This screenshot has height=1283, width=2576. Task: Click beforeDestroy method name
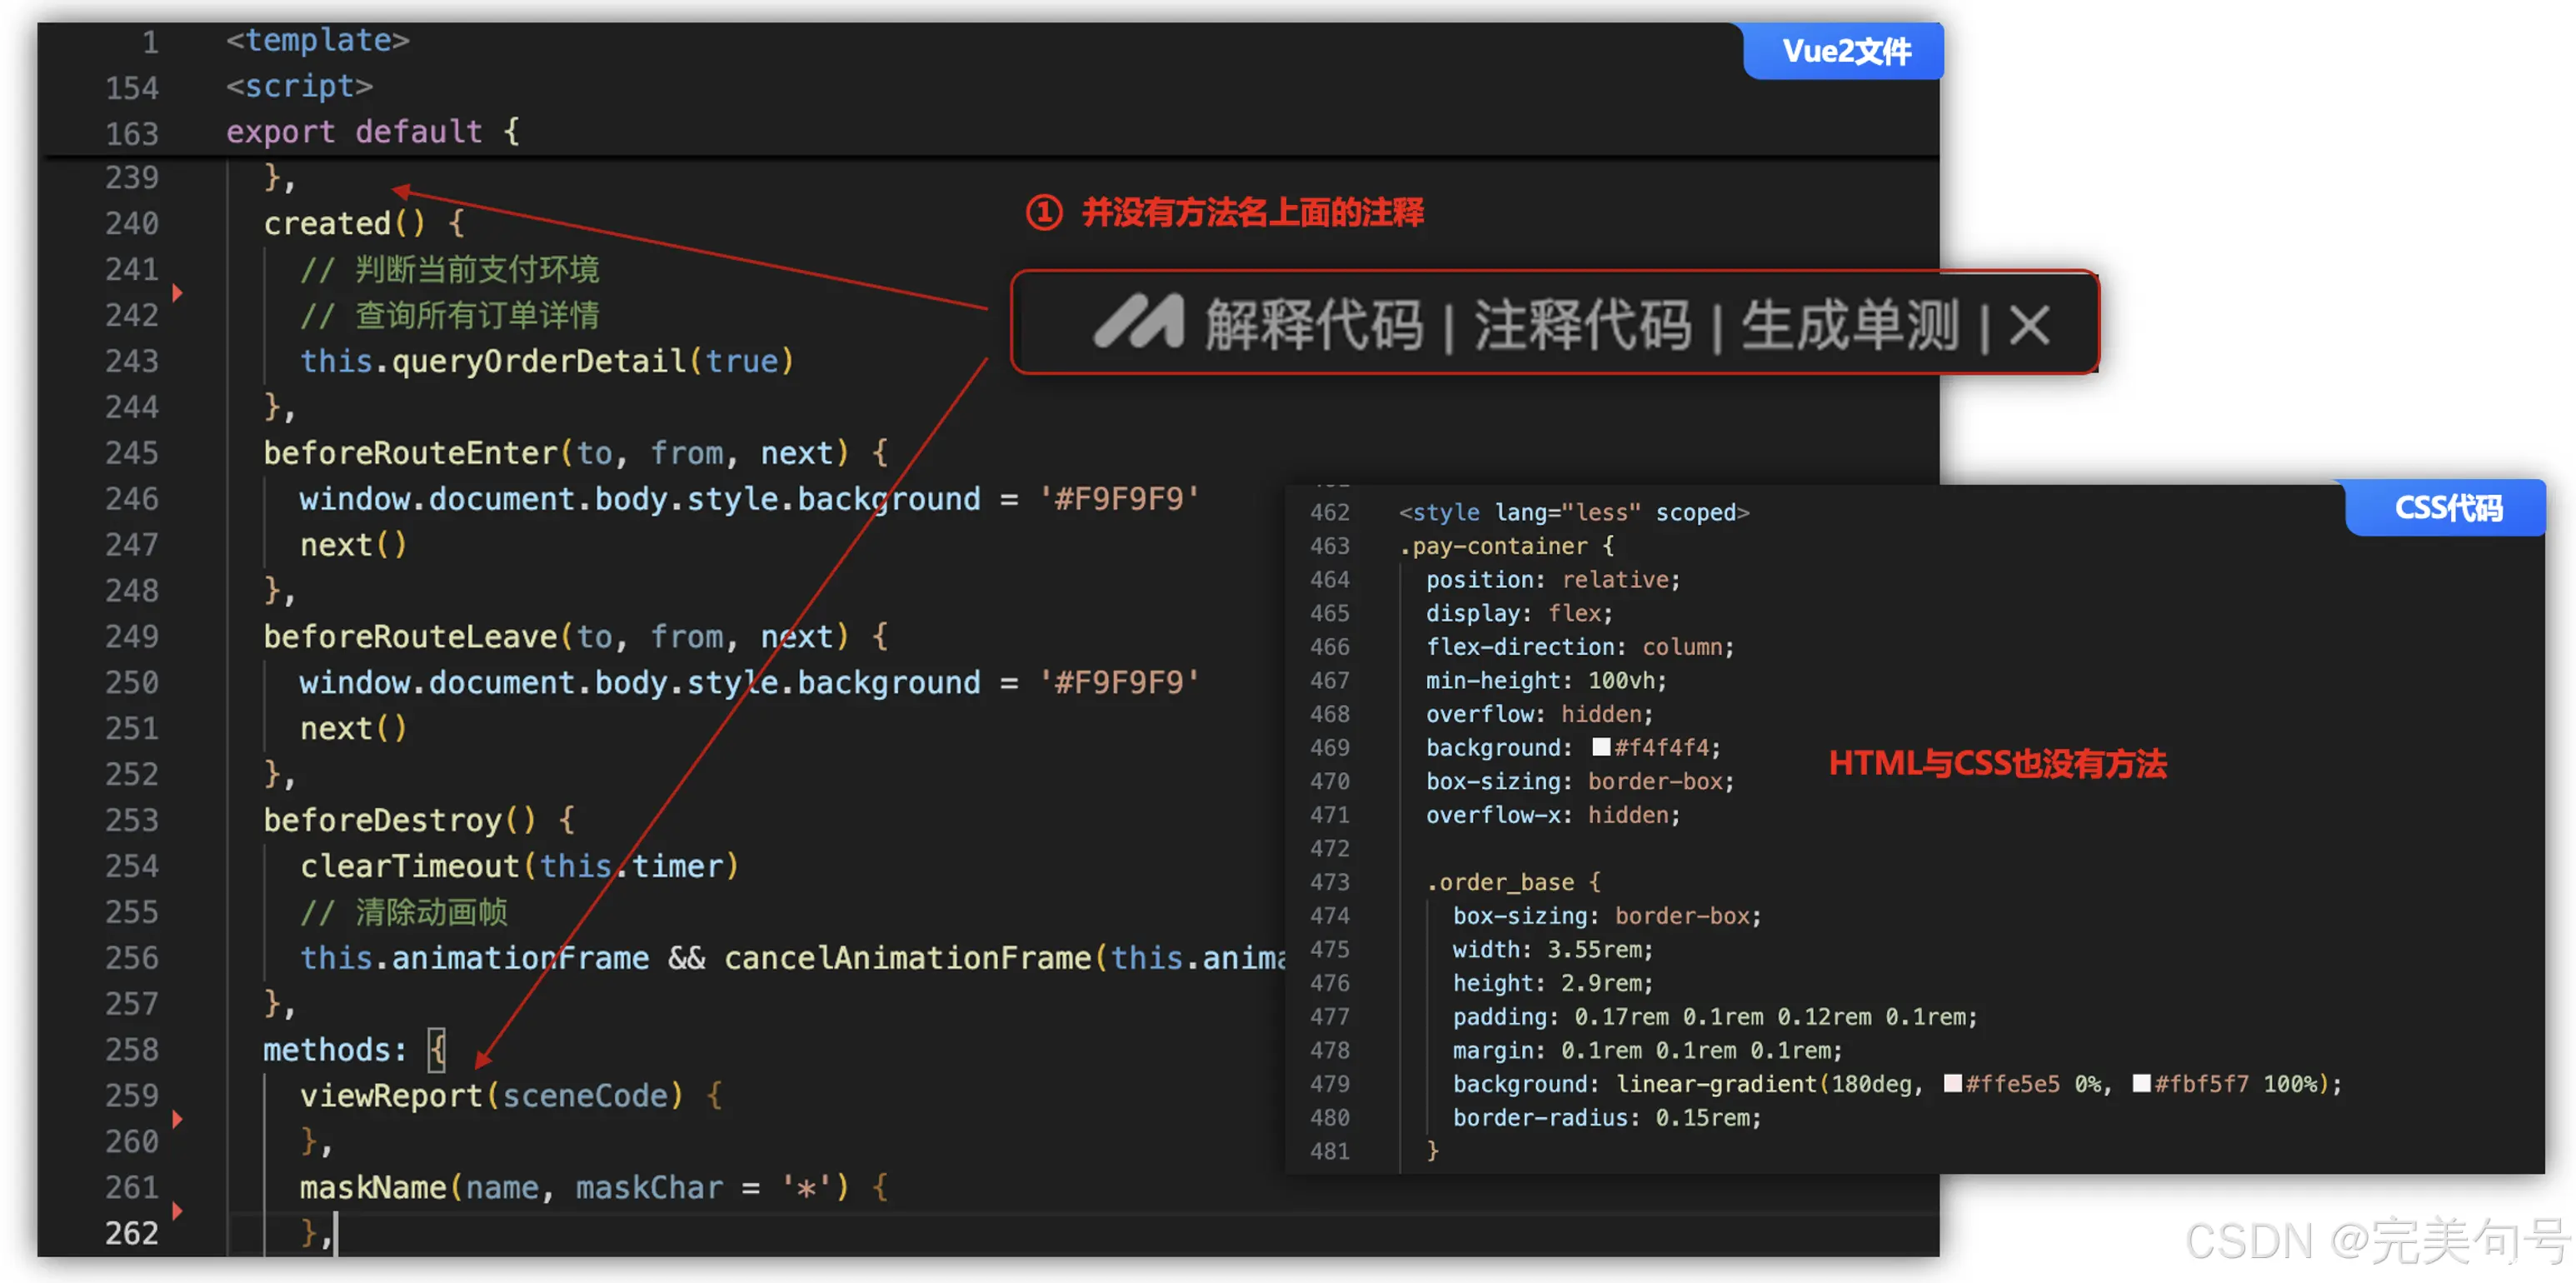coord(383,820)
